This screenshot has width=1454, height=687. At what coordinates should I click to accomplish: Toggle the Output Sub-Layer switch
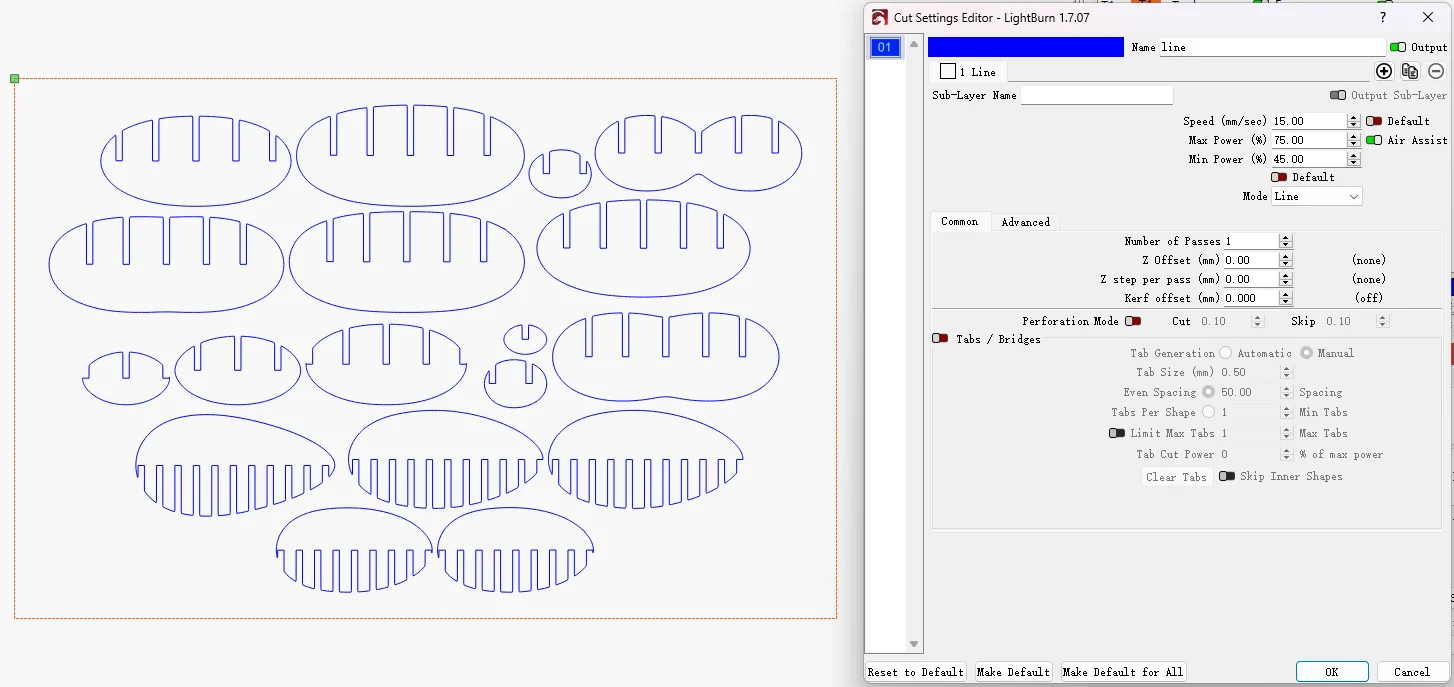pyautogui.click(x=1338, y=95)
